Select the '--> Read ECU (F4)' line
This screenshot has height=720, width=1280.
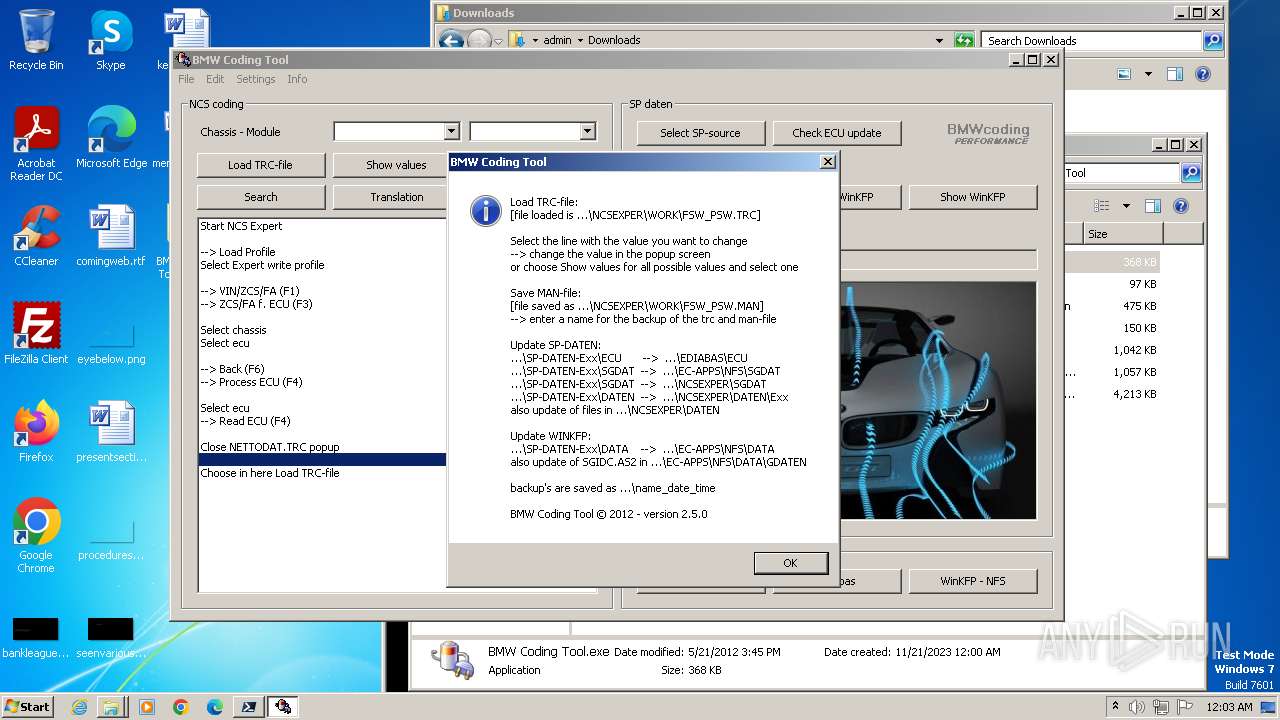tap(245, 421)
